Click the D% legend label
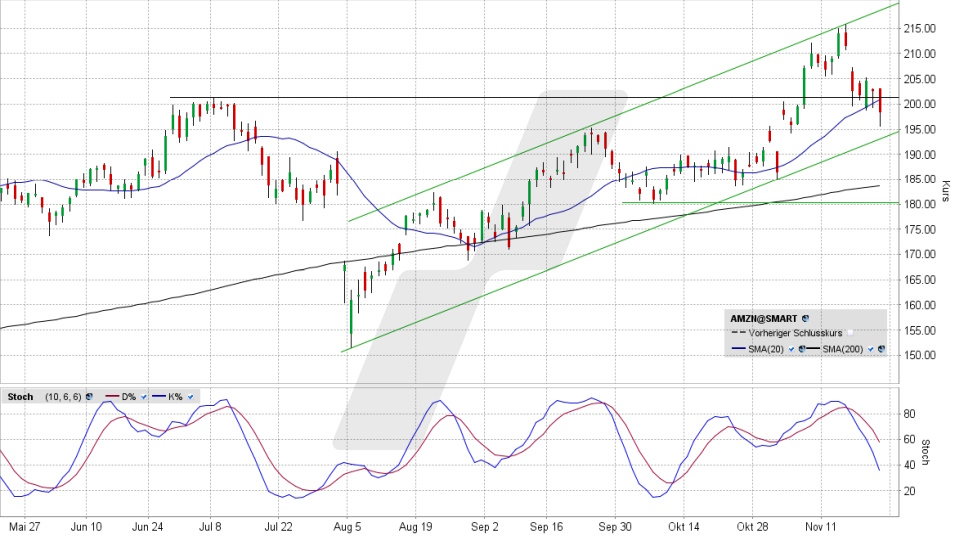This screenshot has height=540, width=960. tap(129, 397)
